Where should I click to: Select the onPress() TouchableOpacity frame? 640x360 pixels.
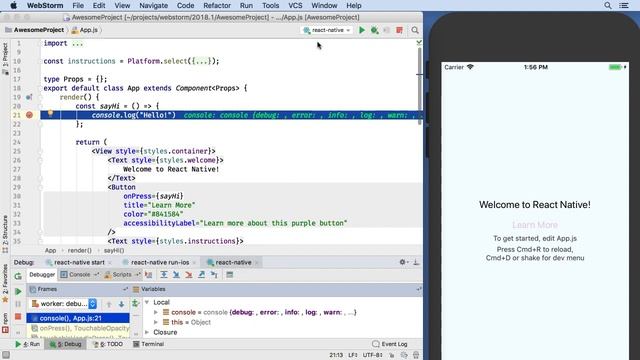tap(80, 328)
